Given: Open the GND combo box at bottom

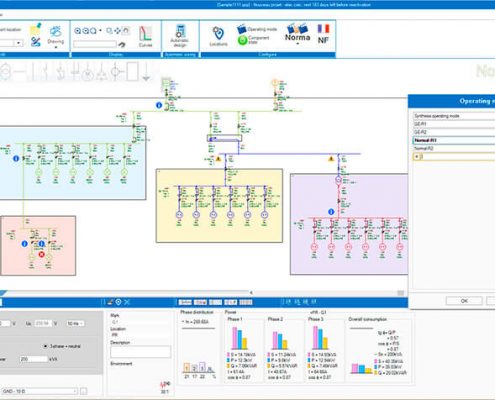Looking at the screenshot, I should coord(39,391).
